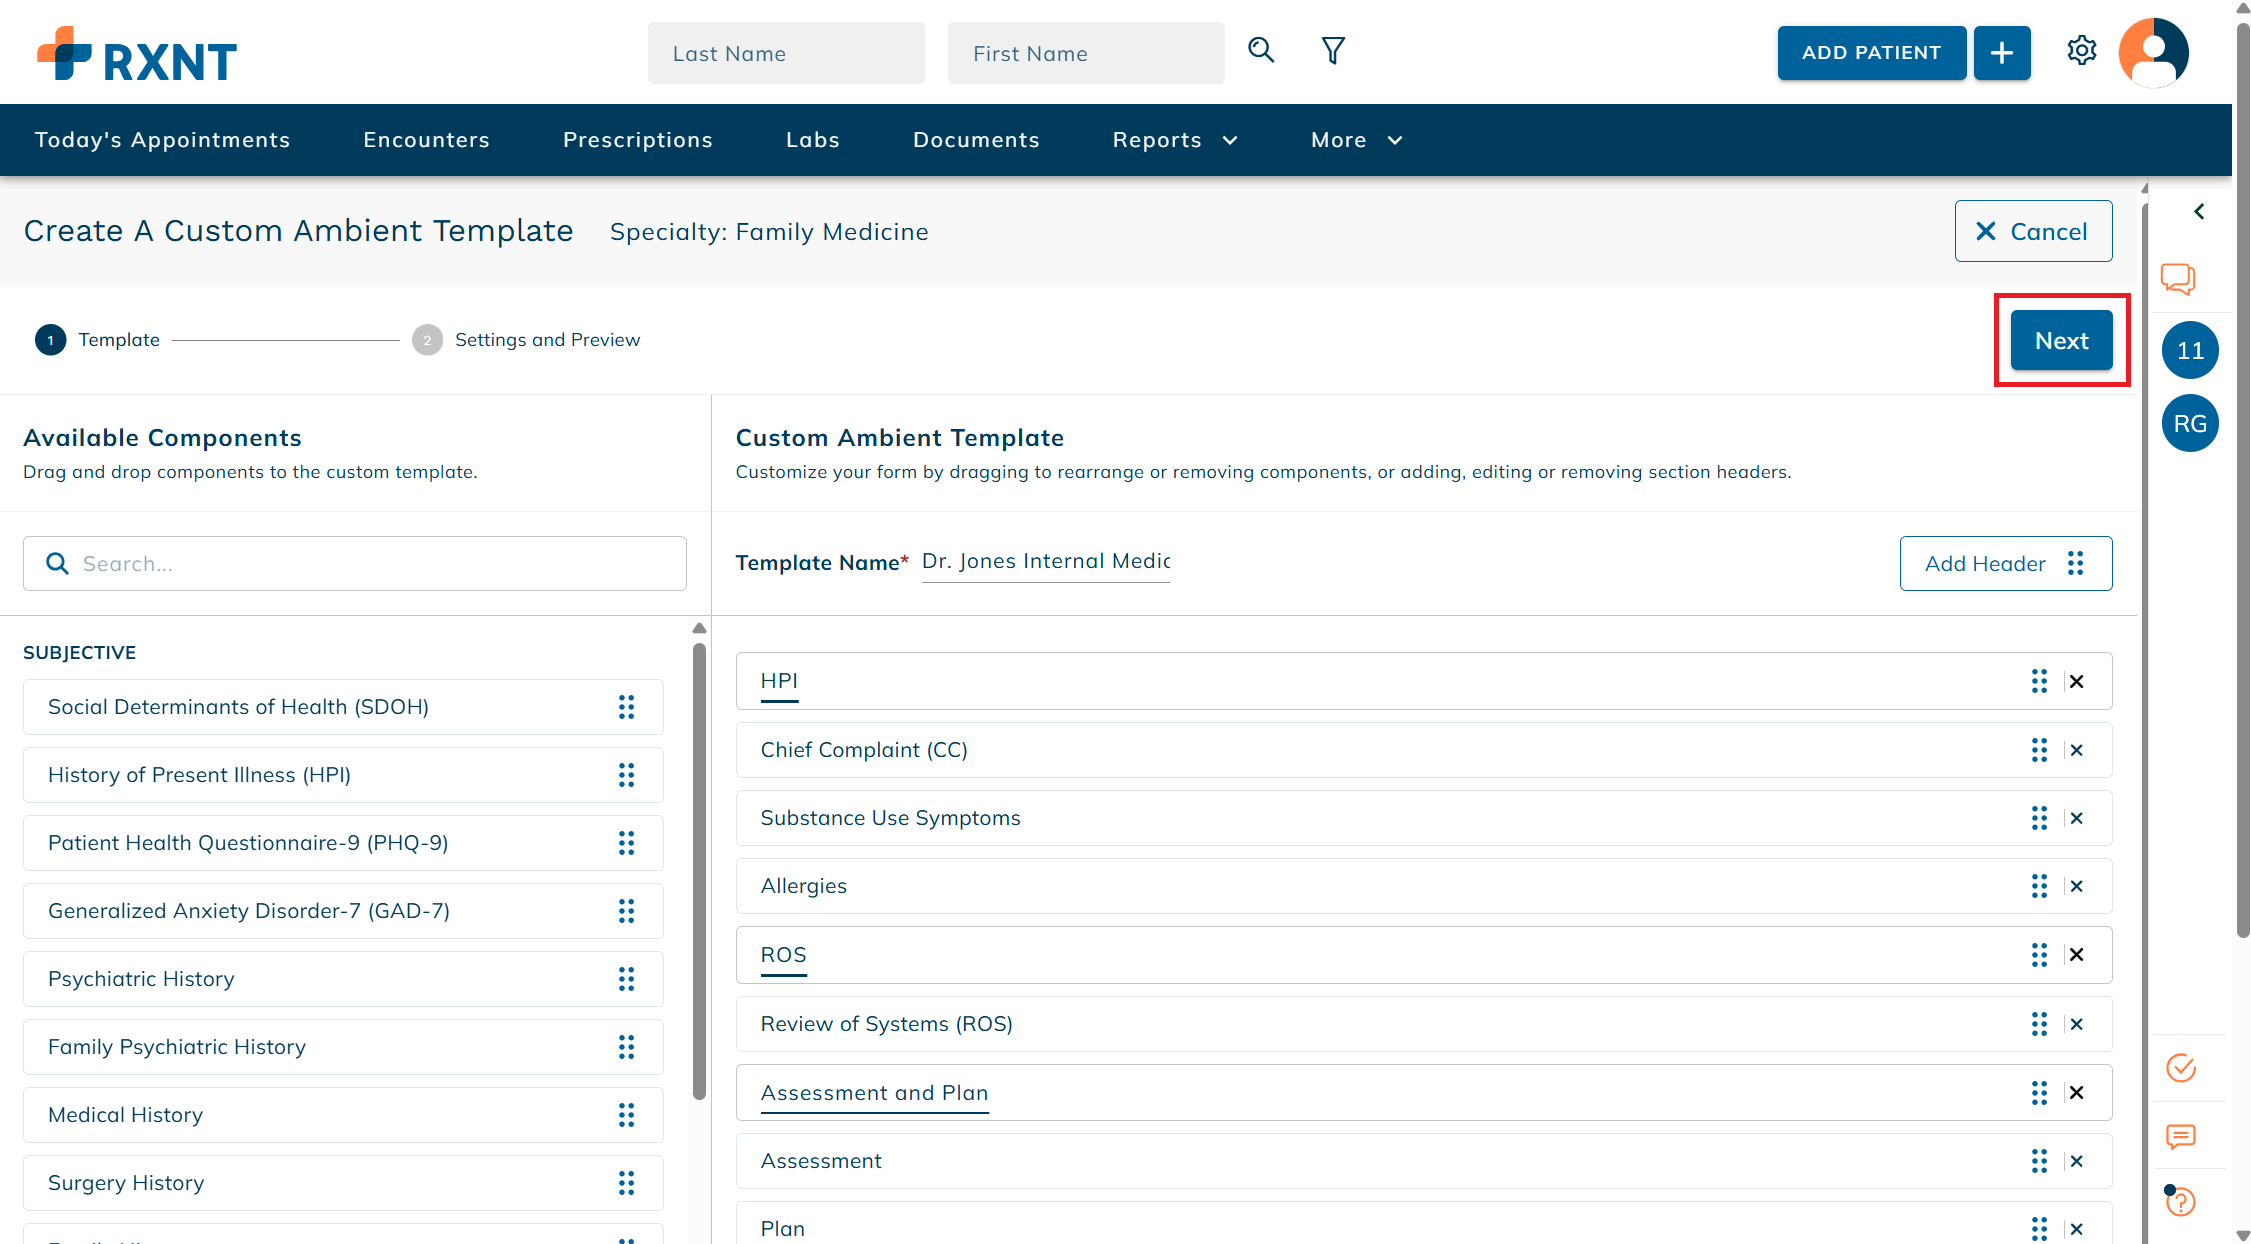Click the Next button
The image size is (2251, 1244).
coord(2061,340)
